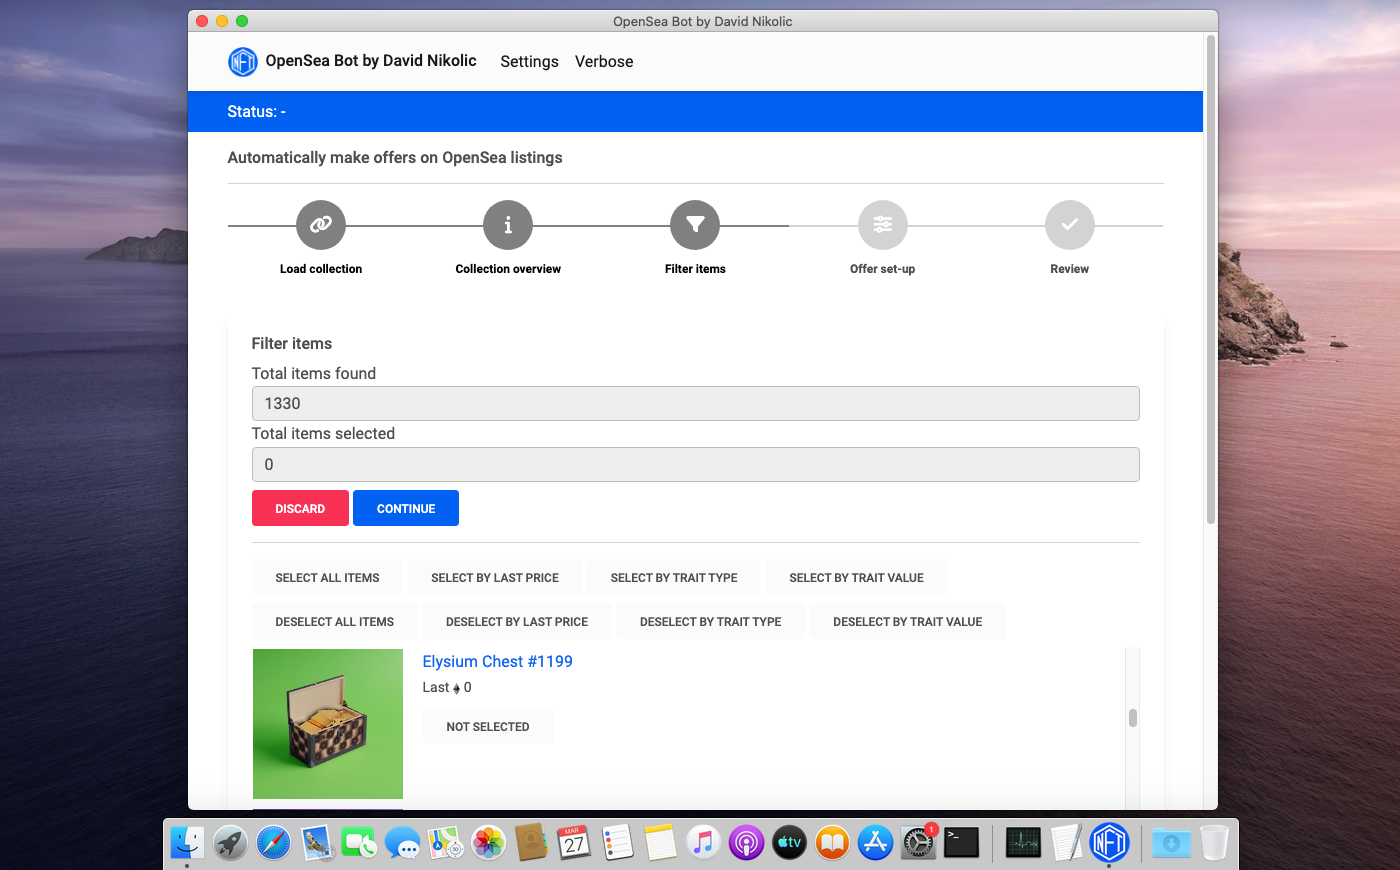
Task: Open Contacts from the Dock
Action: pos(531,843)
